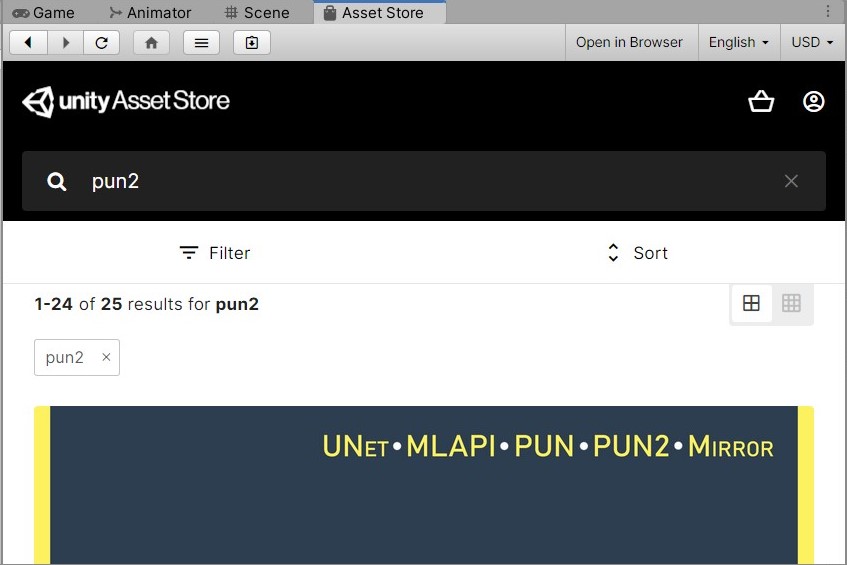Open the user account profile icon
Image resolution: width=847 pixels, height=565 pixels.
(x=814, y=101)
